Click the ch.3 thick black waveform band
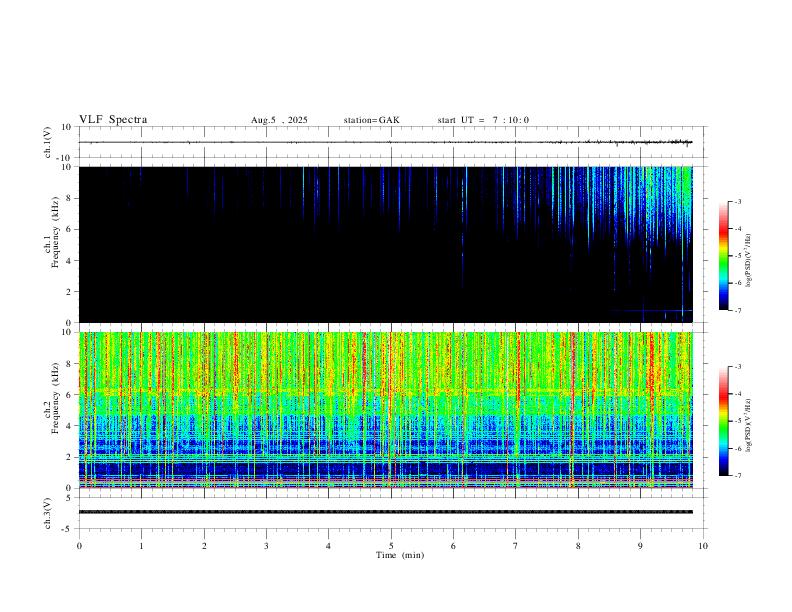The width and height of the screenshot is (792, 612). [385, 512]
